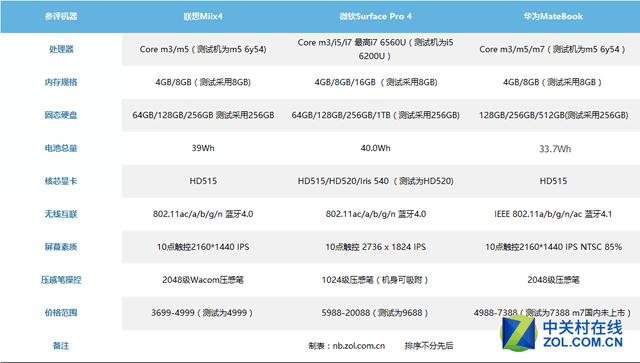This screenshot has height=363, width=640.
Task: Click the 备注 row label
Action: 61,345
